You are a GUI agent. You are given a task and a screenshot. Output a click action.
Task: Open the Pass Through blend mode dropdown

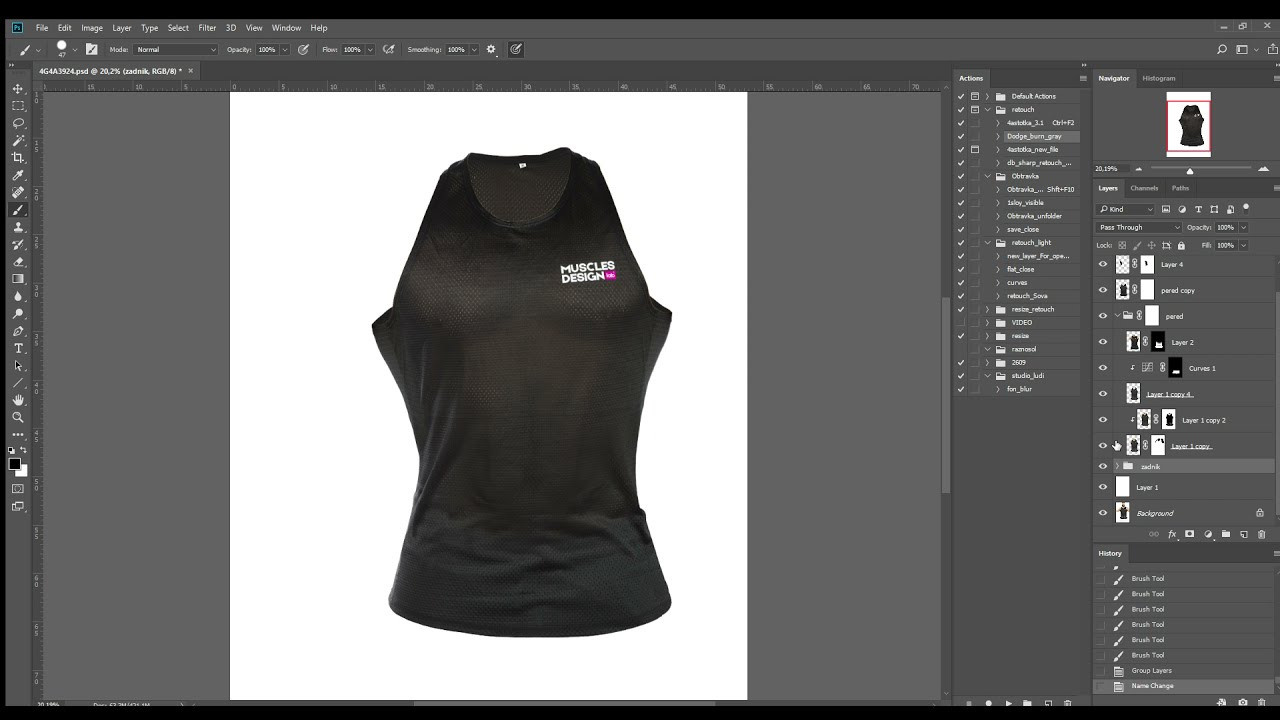tap(1138, 227)
